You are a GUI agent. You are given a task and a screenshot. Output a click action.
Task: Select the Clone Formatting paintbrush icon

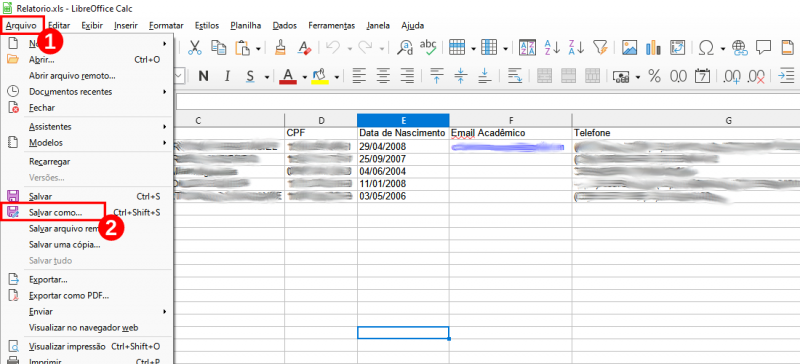coord(280,47)
